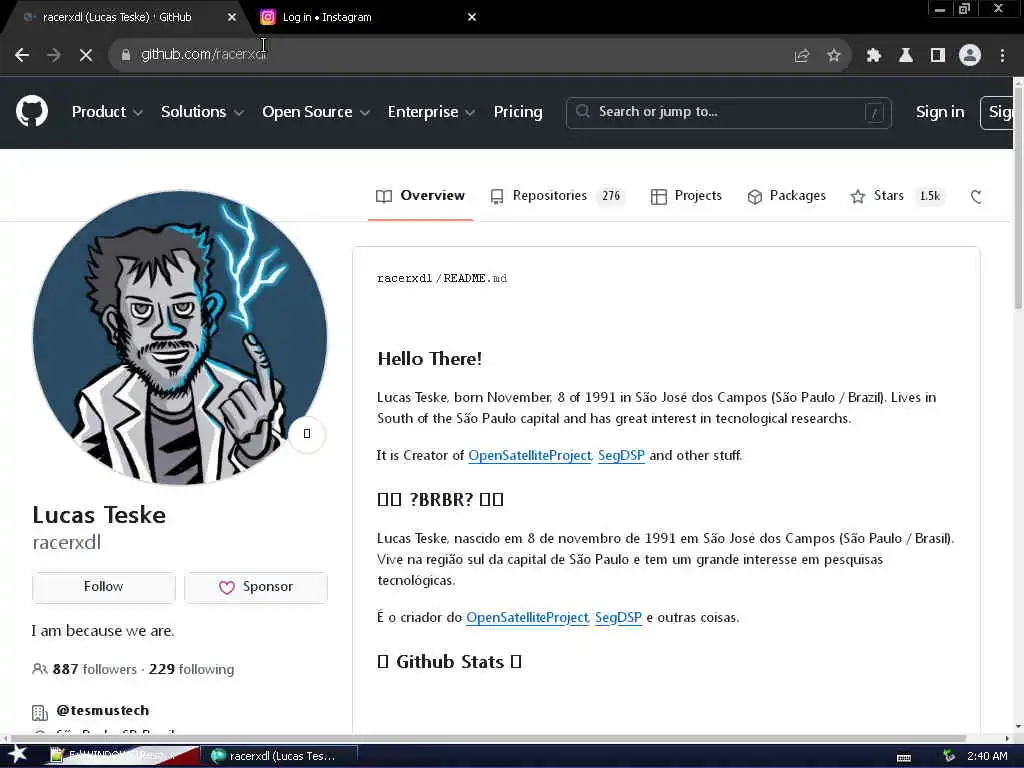
Task: Bookmark this page with the star icon
Action: 833,56
